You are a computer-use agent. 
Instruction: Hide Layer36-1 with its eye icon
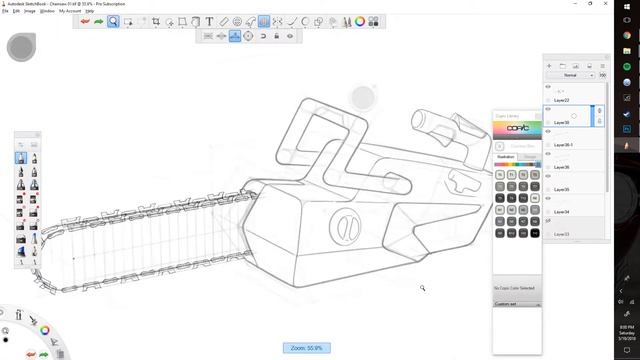coord(548,131)
